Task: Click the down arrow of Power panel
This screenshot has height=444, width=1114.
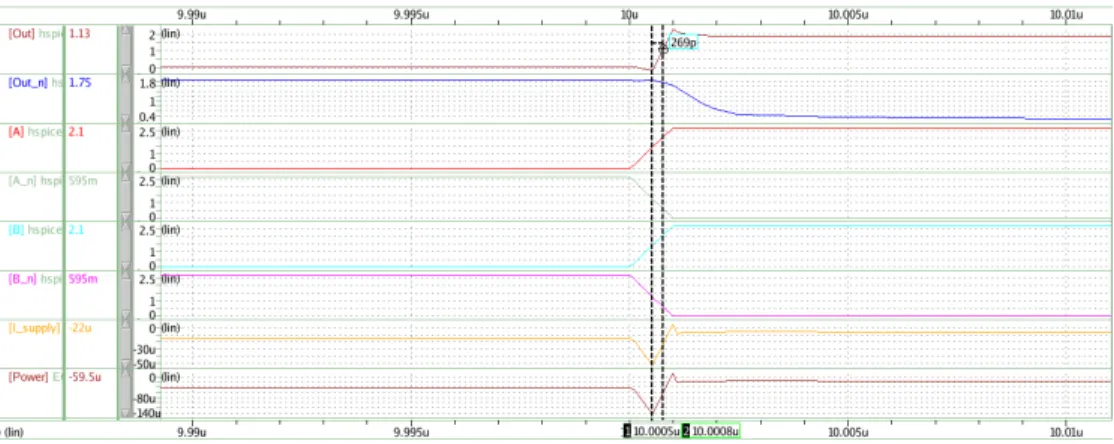Action: coord(126,413)
